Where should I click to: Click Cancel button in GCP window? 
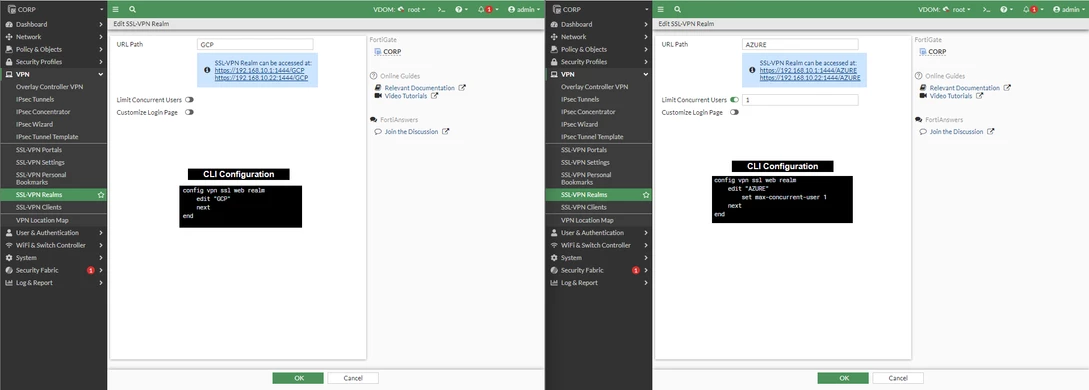point(353,378)
